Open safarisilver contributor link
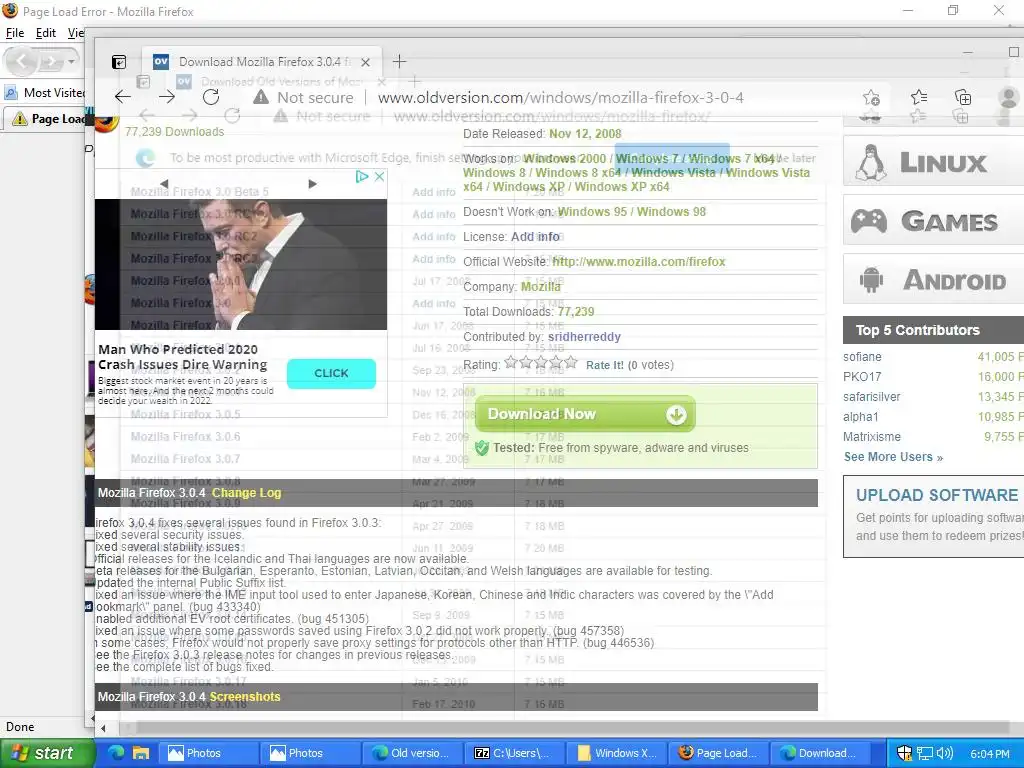Screen dimensions: 1024x768 [x=871, y=396]
